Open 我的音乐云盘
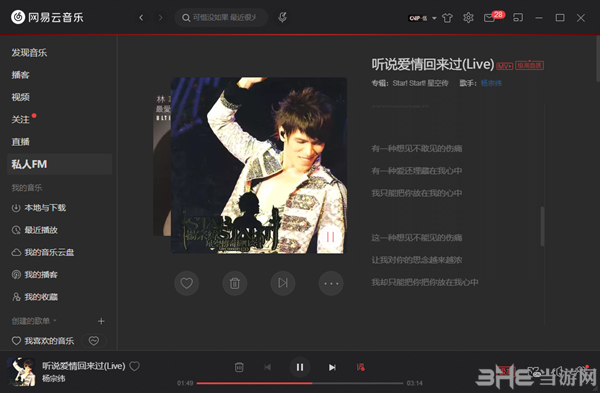This screenshot has height=393, width=600. click(x=42, y=252)
